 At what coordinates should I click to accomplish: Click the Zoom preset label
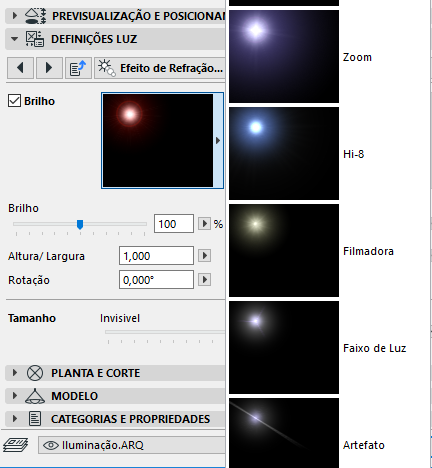coord(357,57)
